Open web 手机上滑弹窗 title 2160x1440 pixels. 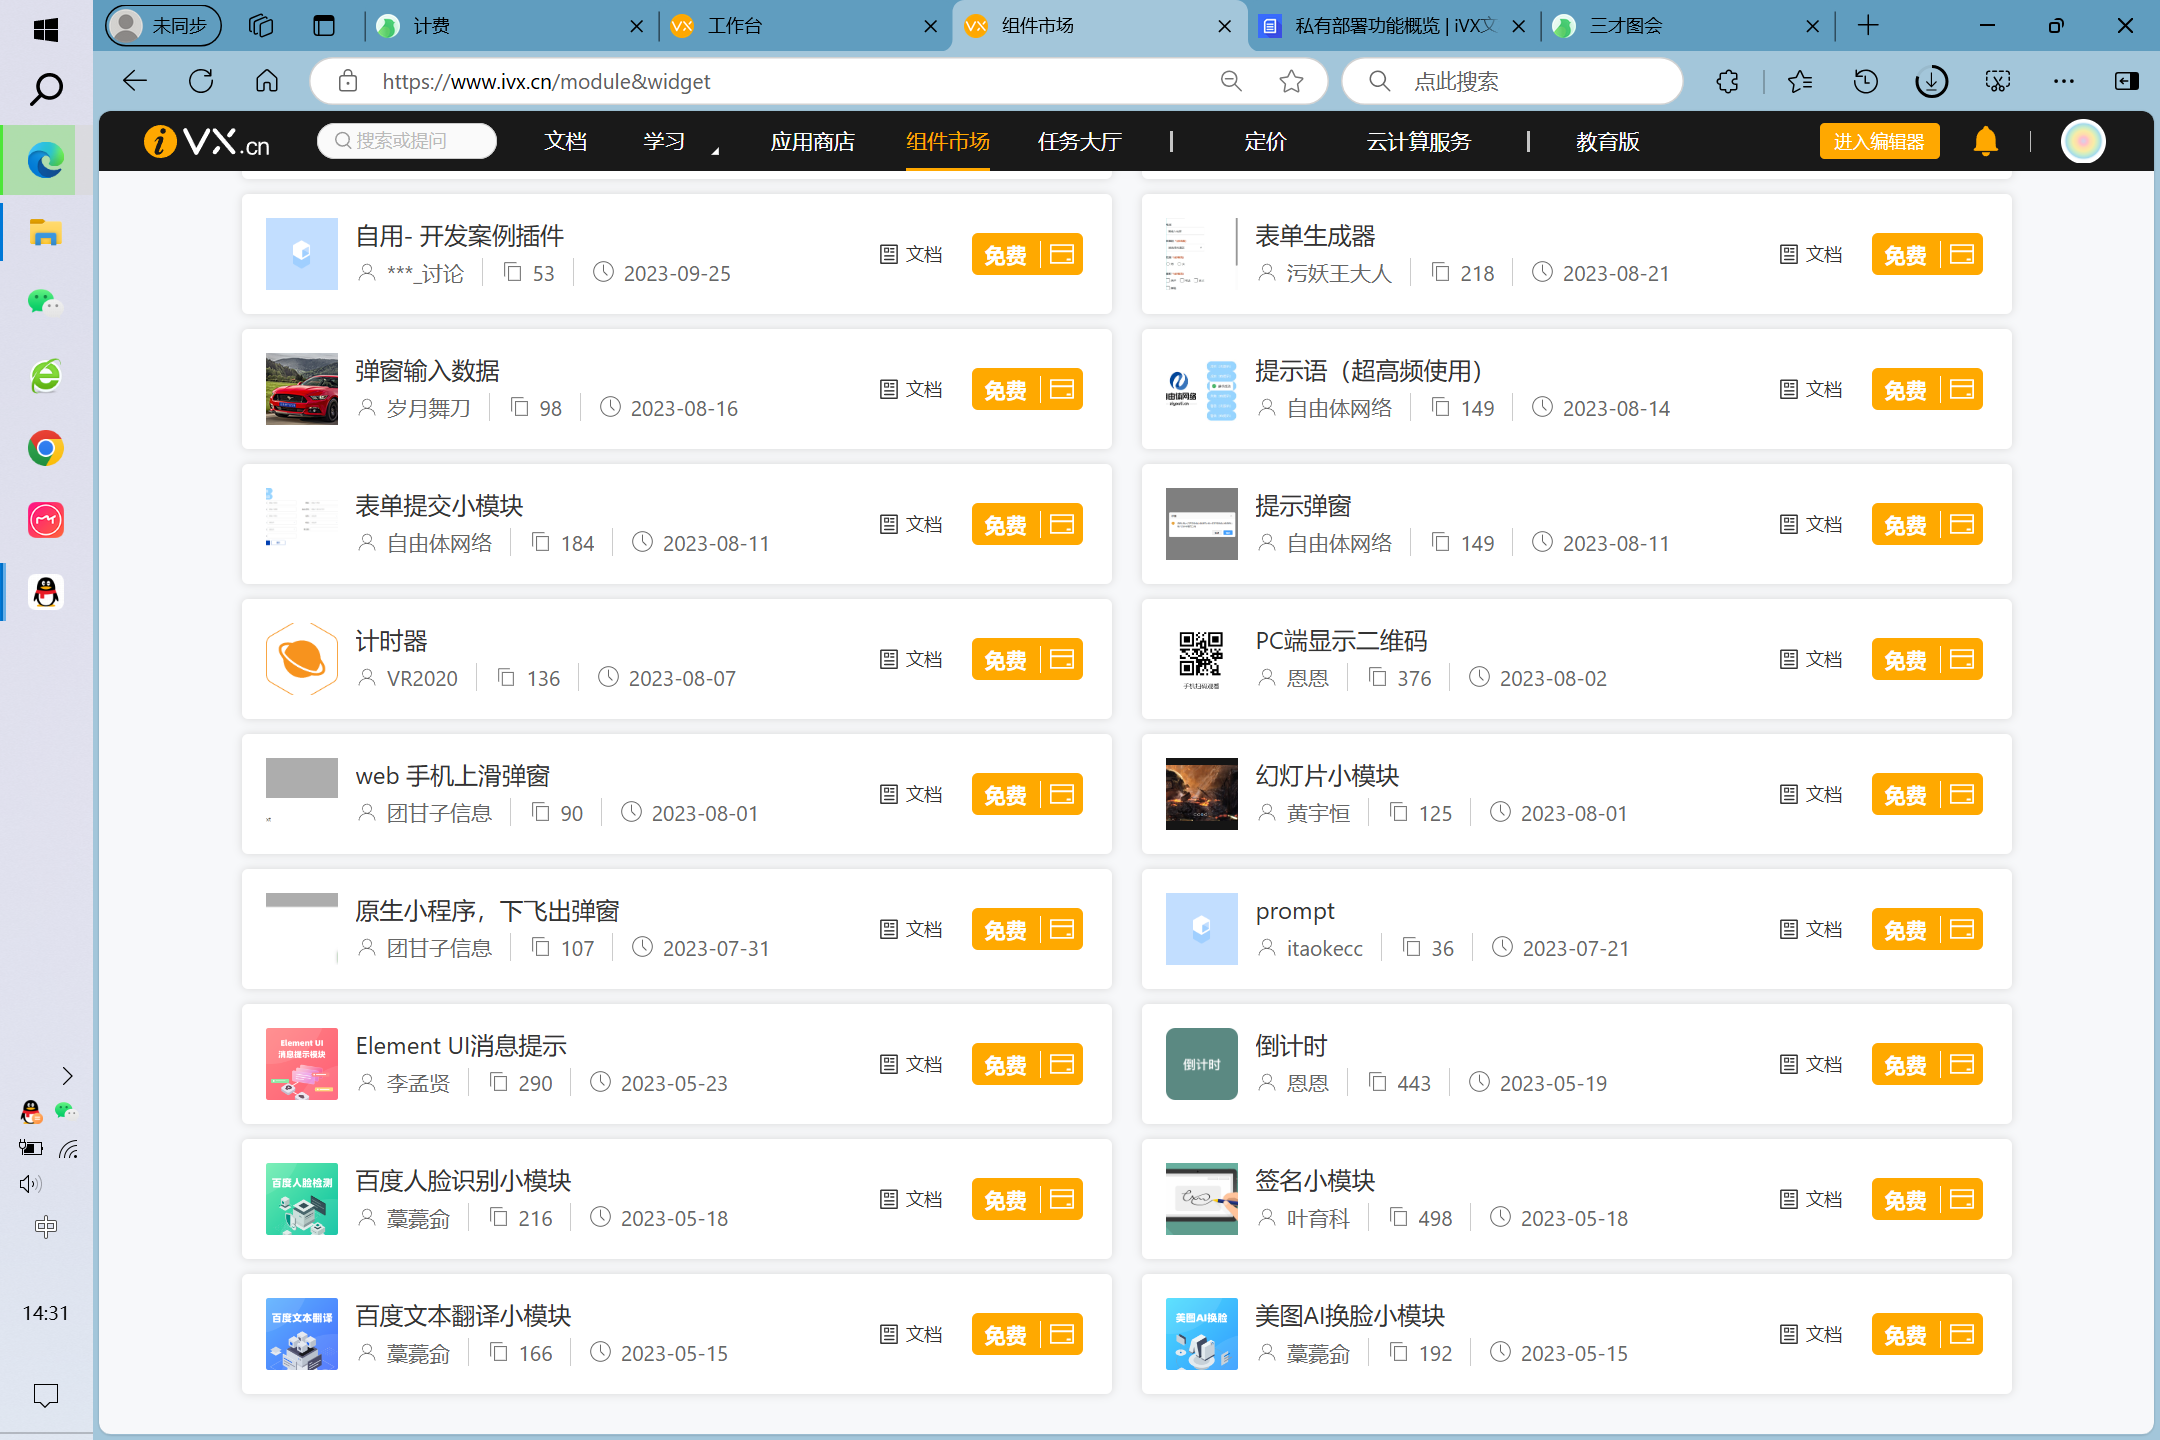(452, 776)
